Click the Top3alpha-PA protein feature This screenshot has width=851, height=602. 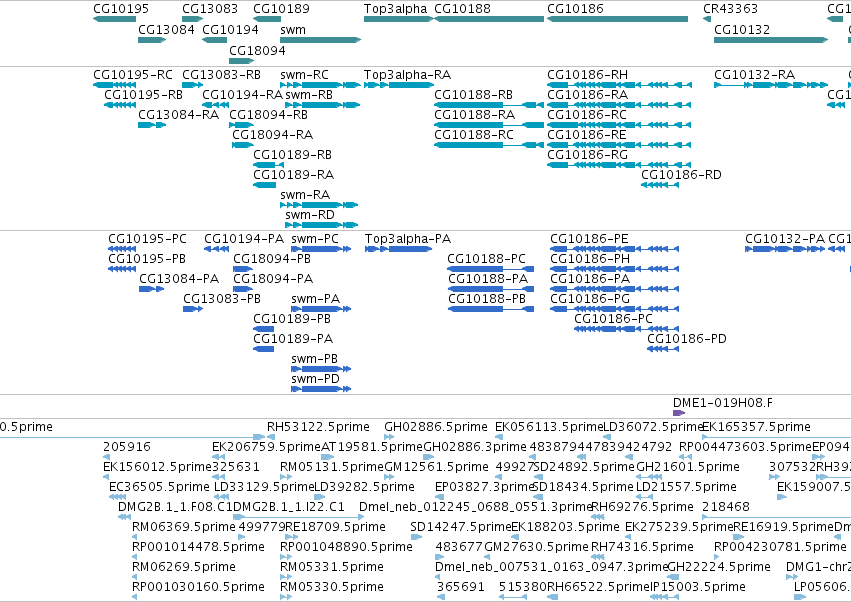click(398, 249)
